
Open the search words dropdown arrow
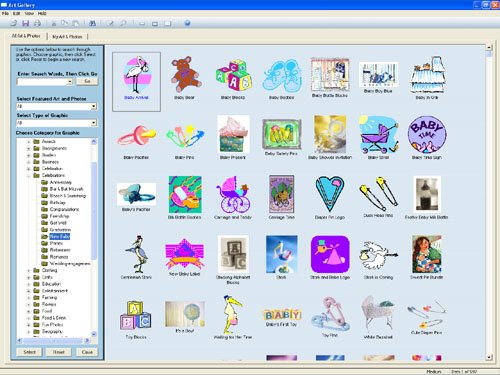tap(70, 81)
